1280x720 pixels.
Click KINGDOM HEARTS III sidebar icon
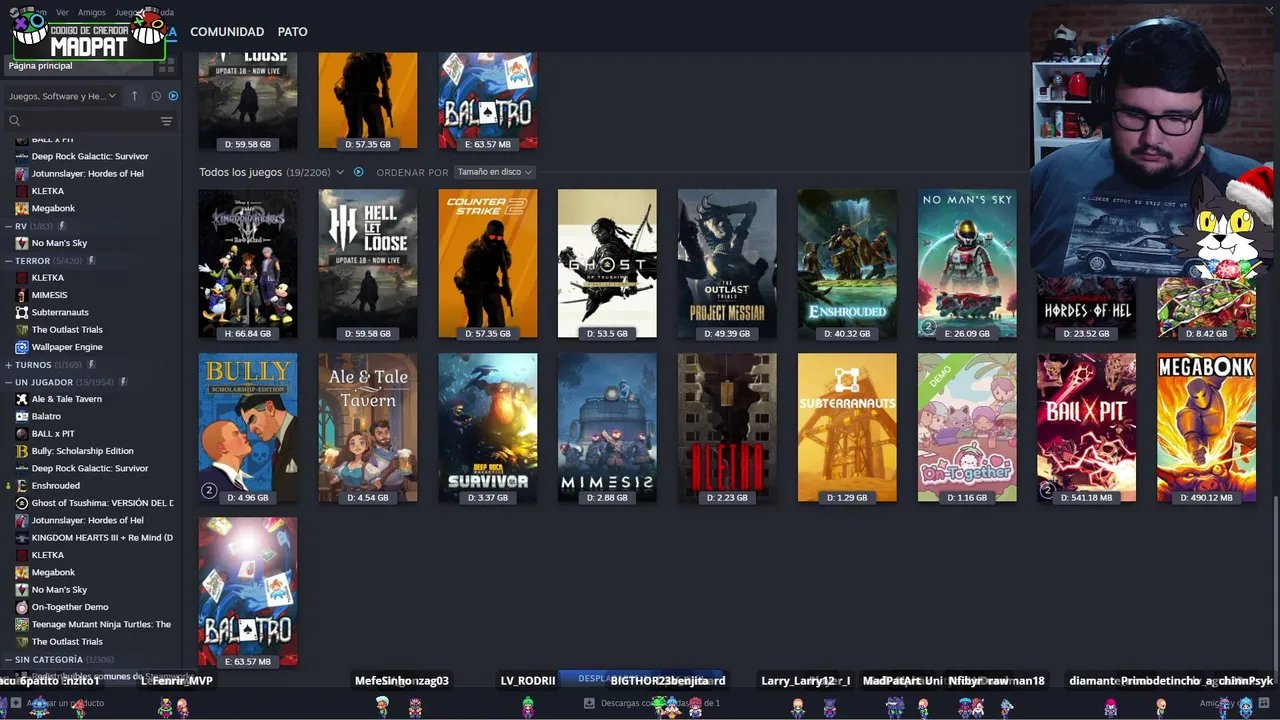(22, 538)
